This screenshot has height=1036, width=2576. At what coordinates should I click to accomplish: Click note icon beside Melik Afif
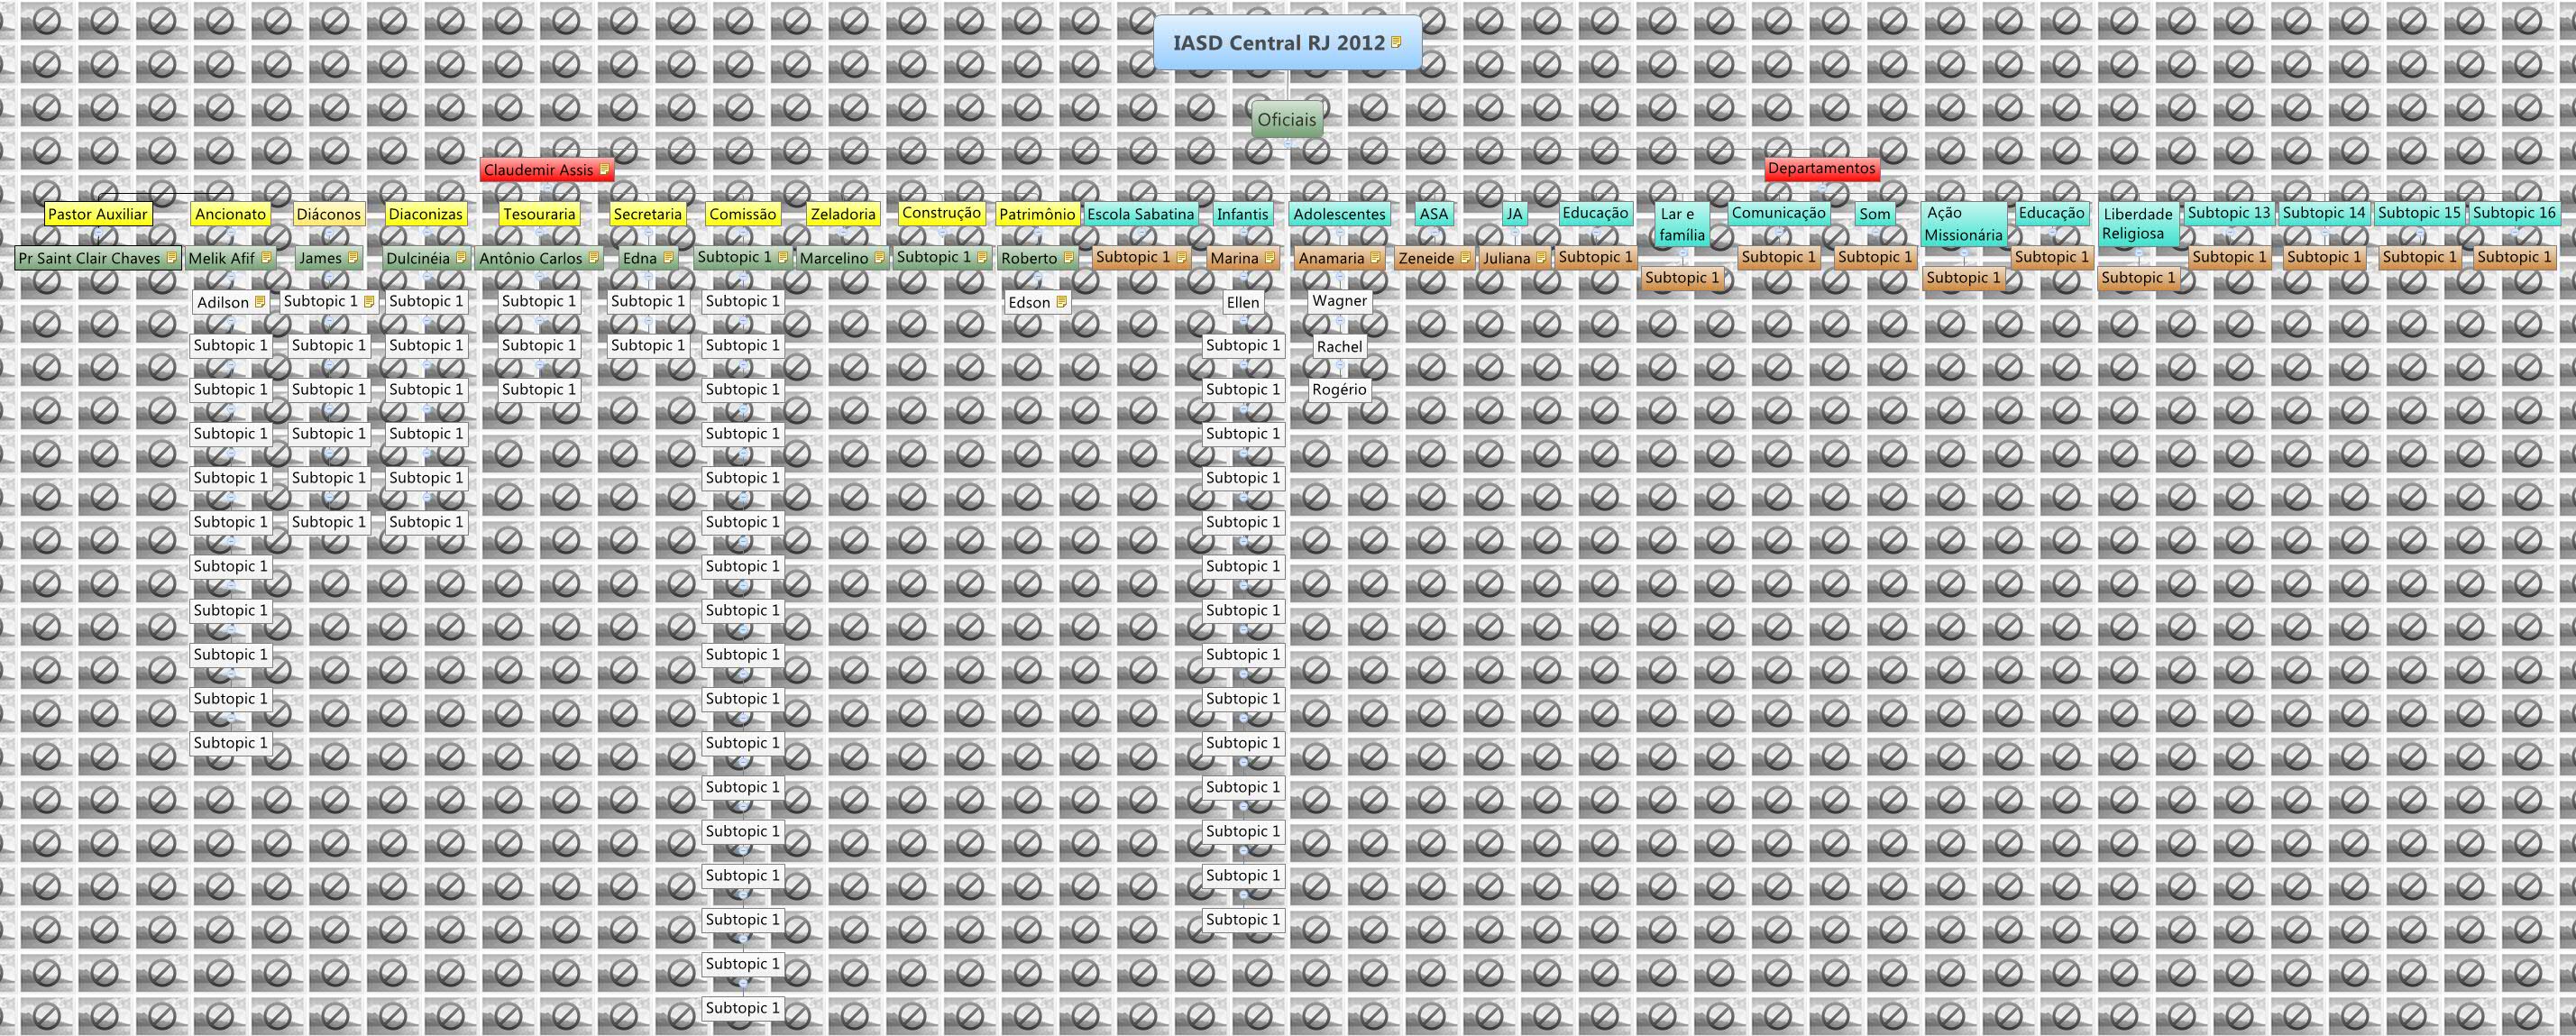(x=266, y=257)
